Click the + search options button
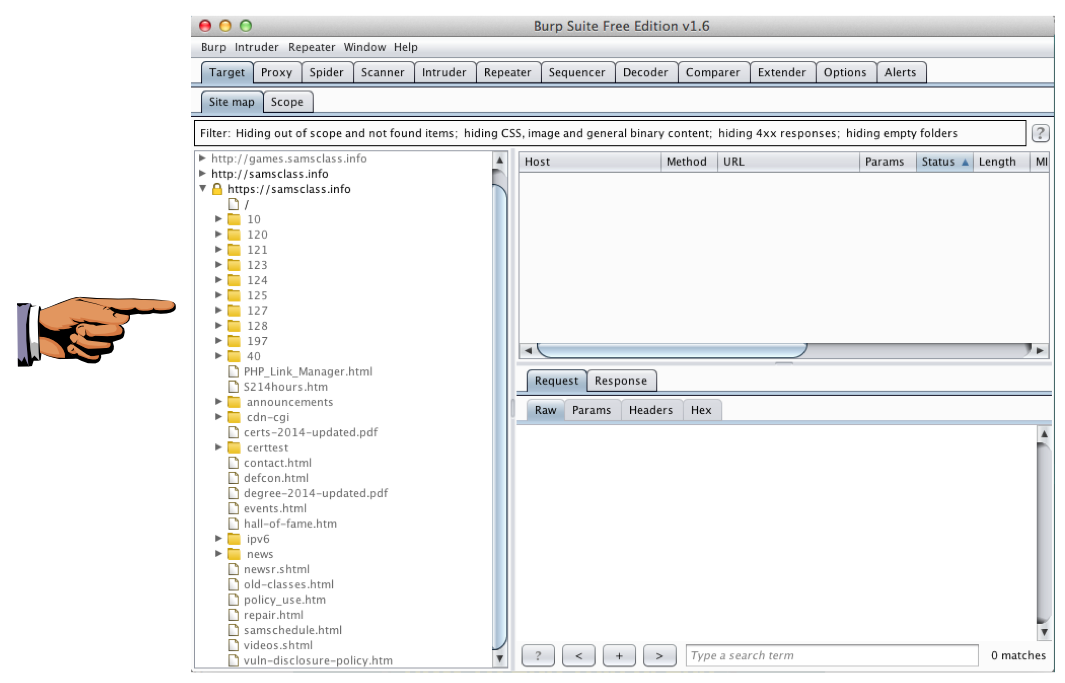 [x=619, y=656]
